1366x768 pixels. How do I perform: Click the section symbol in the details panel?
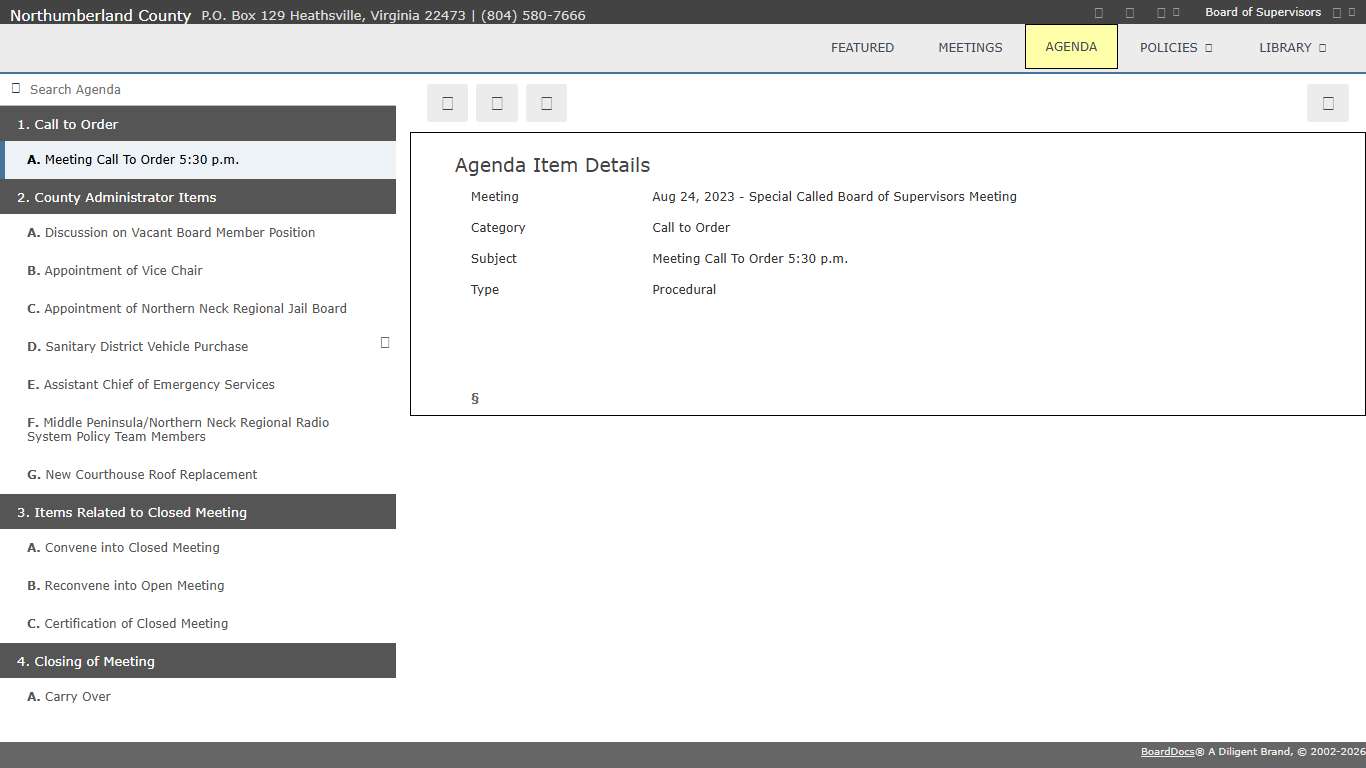[x=475, y=398]
